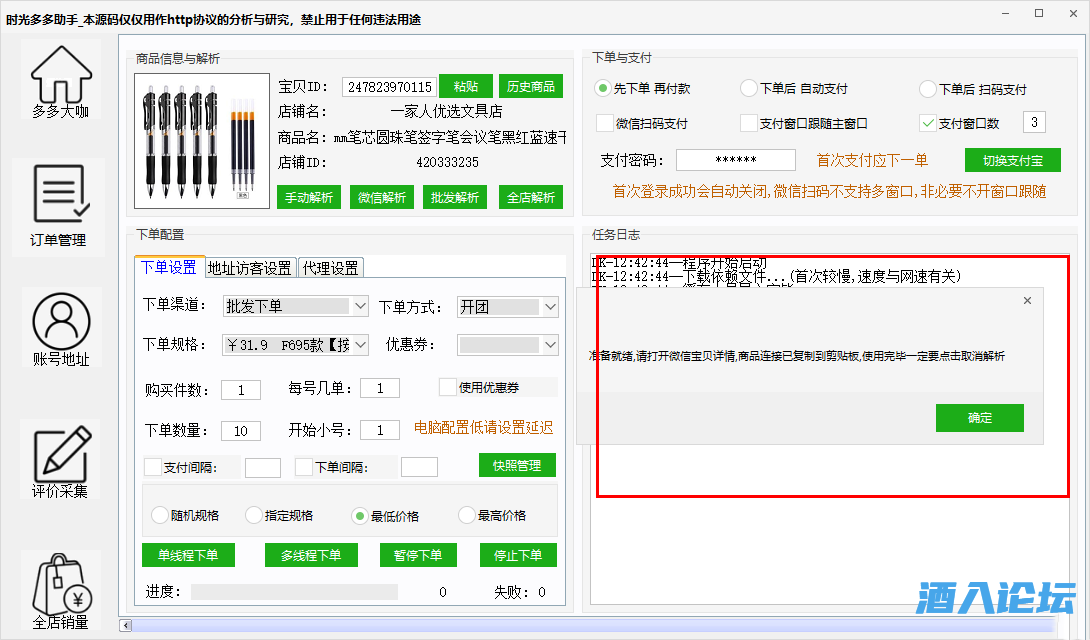Image resolution: width=1090 pixels, height=640 pixels.
Task: Switch to the 代理设置 tab
Action: coord(331,268)
